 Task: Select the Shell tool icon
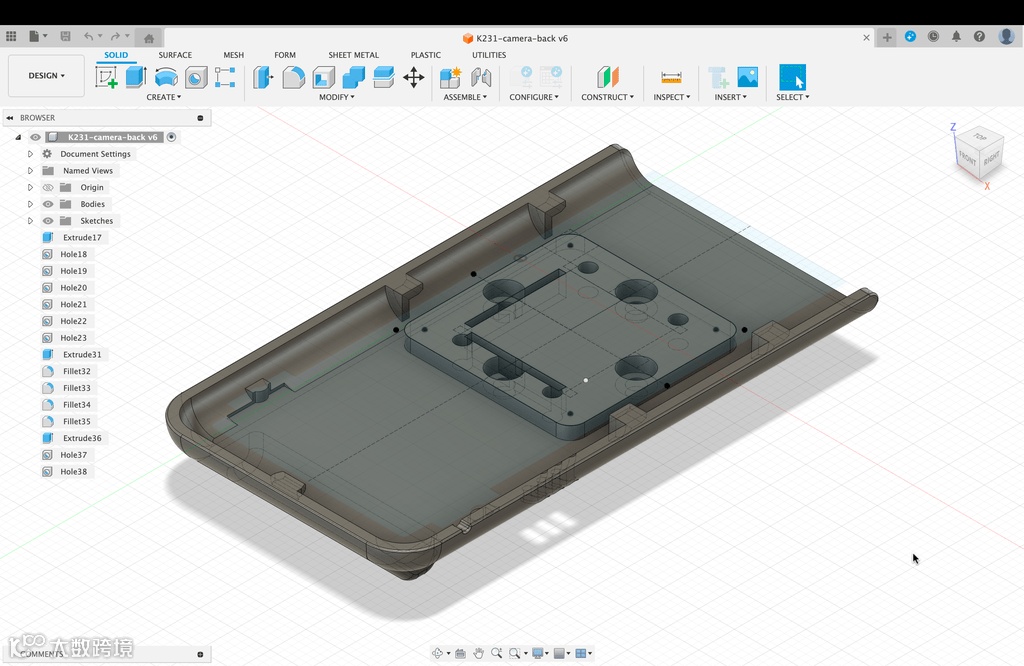click(324, 77)
